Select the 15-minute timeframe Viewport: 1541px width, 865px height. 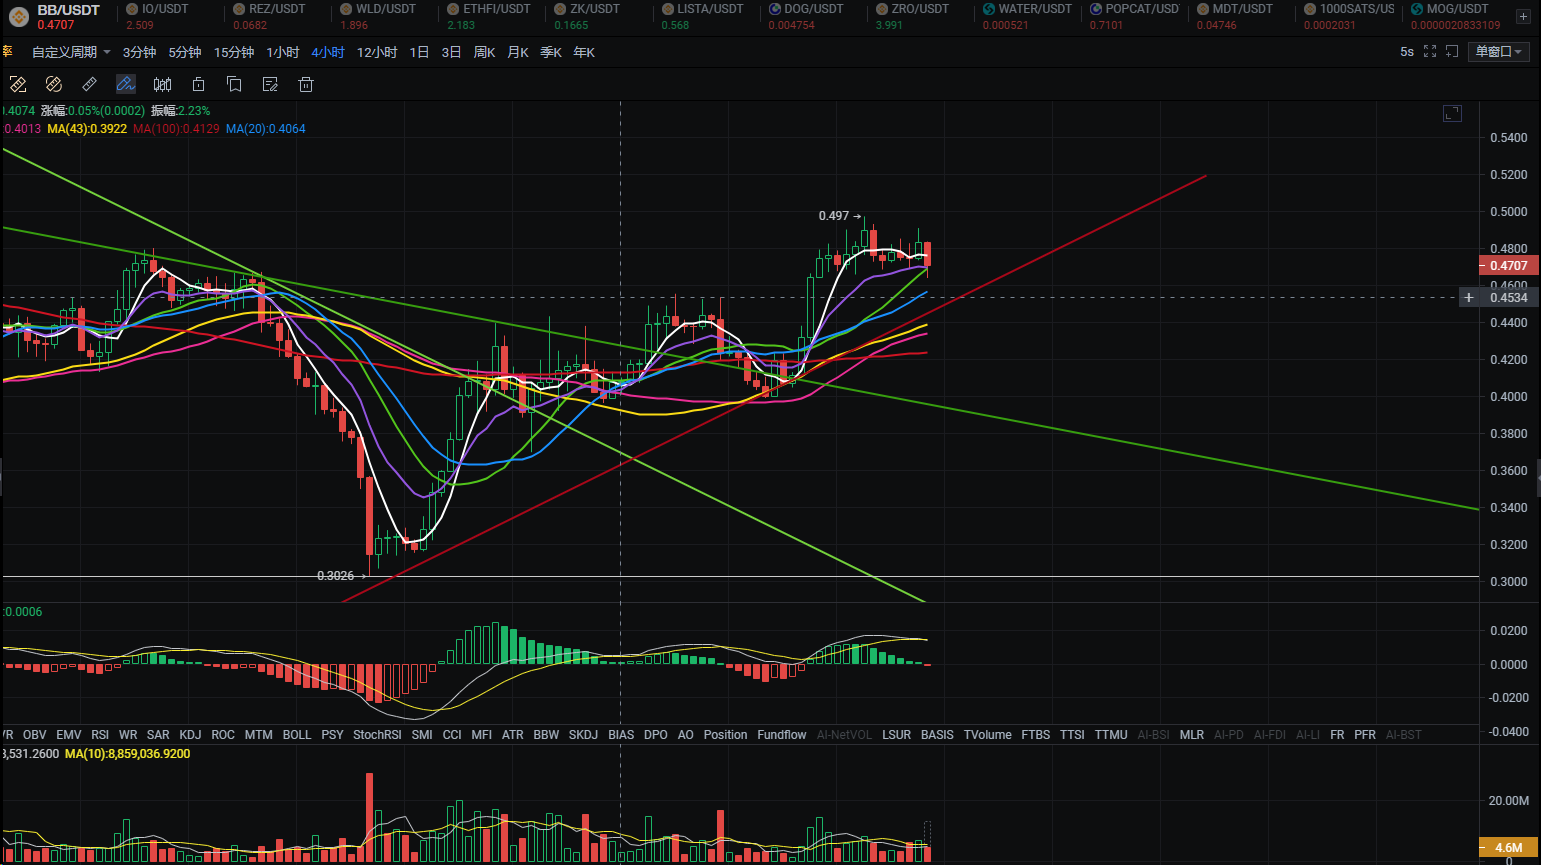[234, 52]
